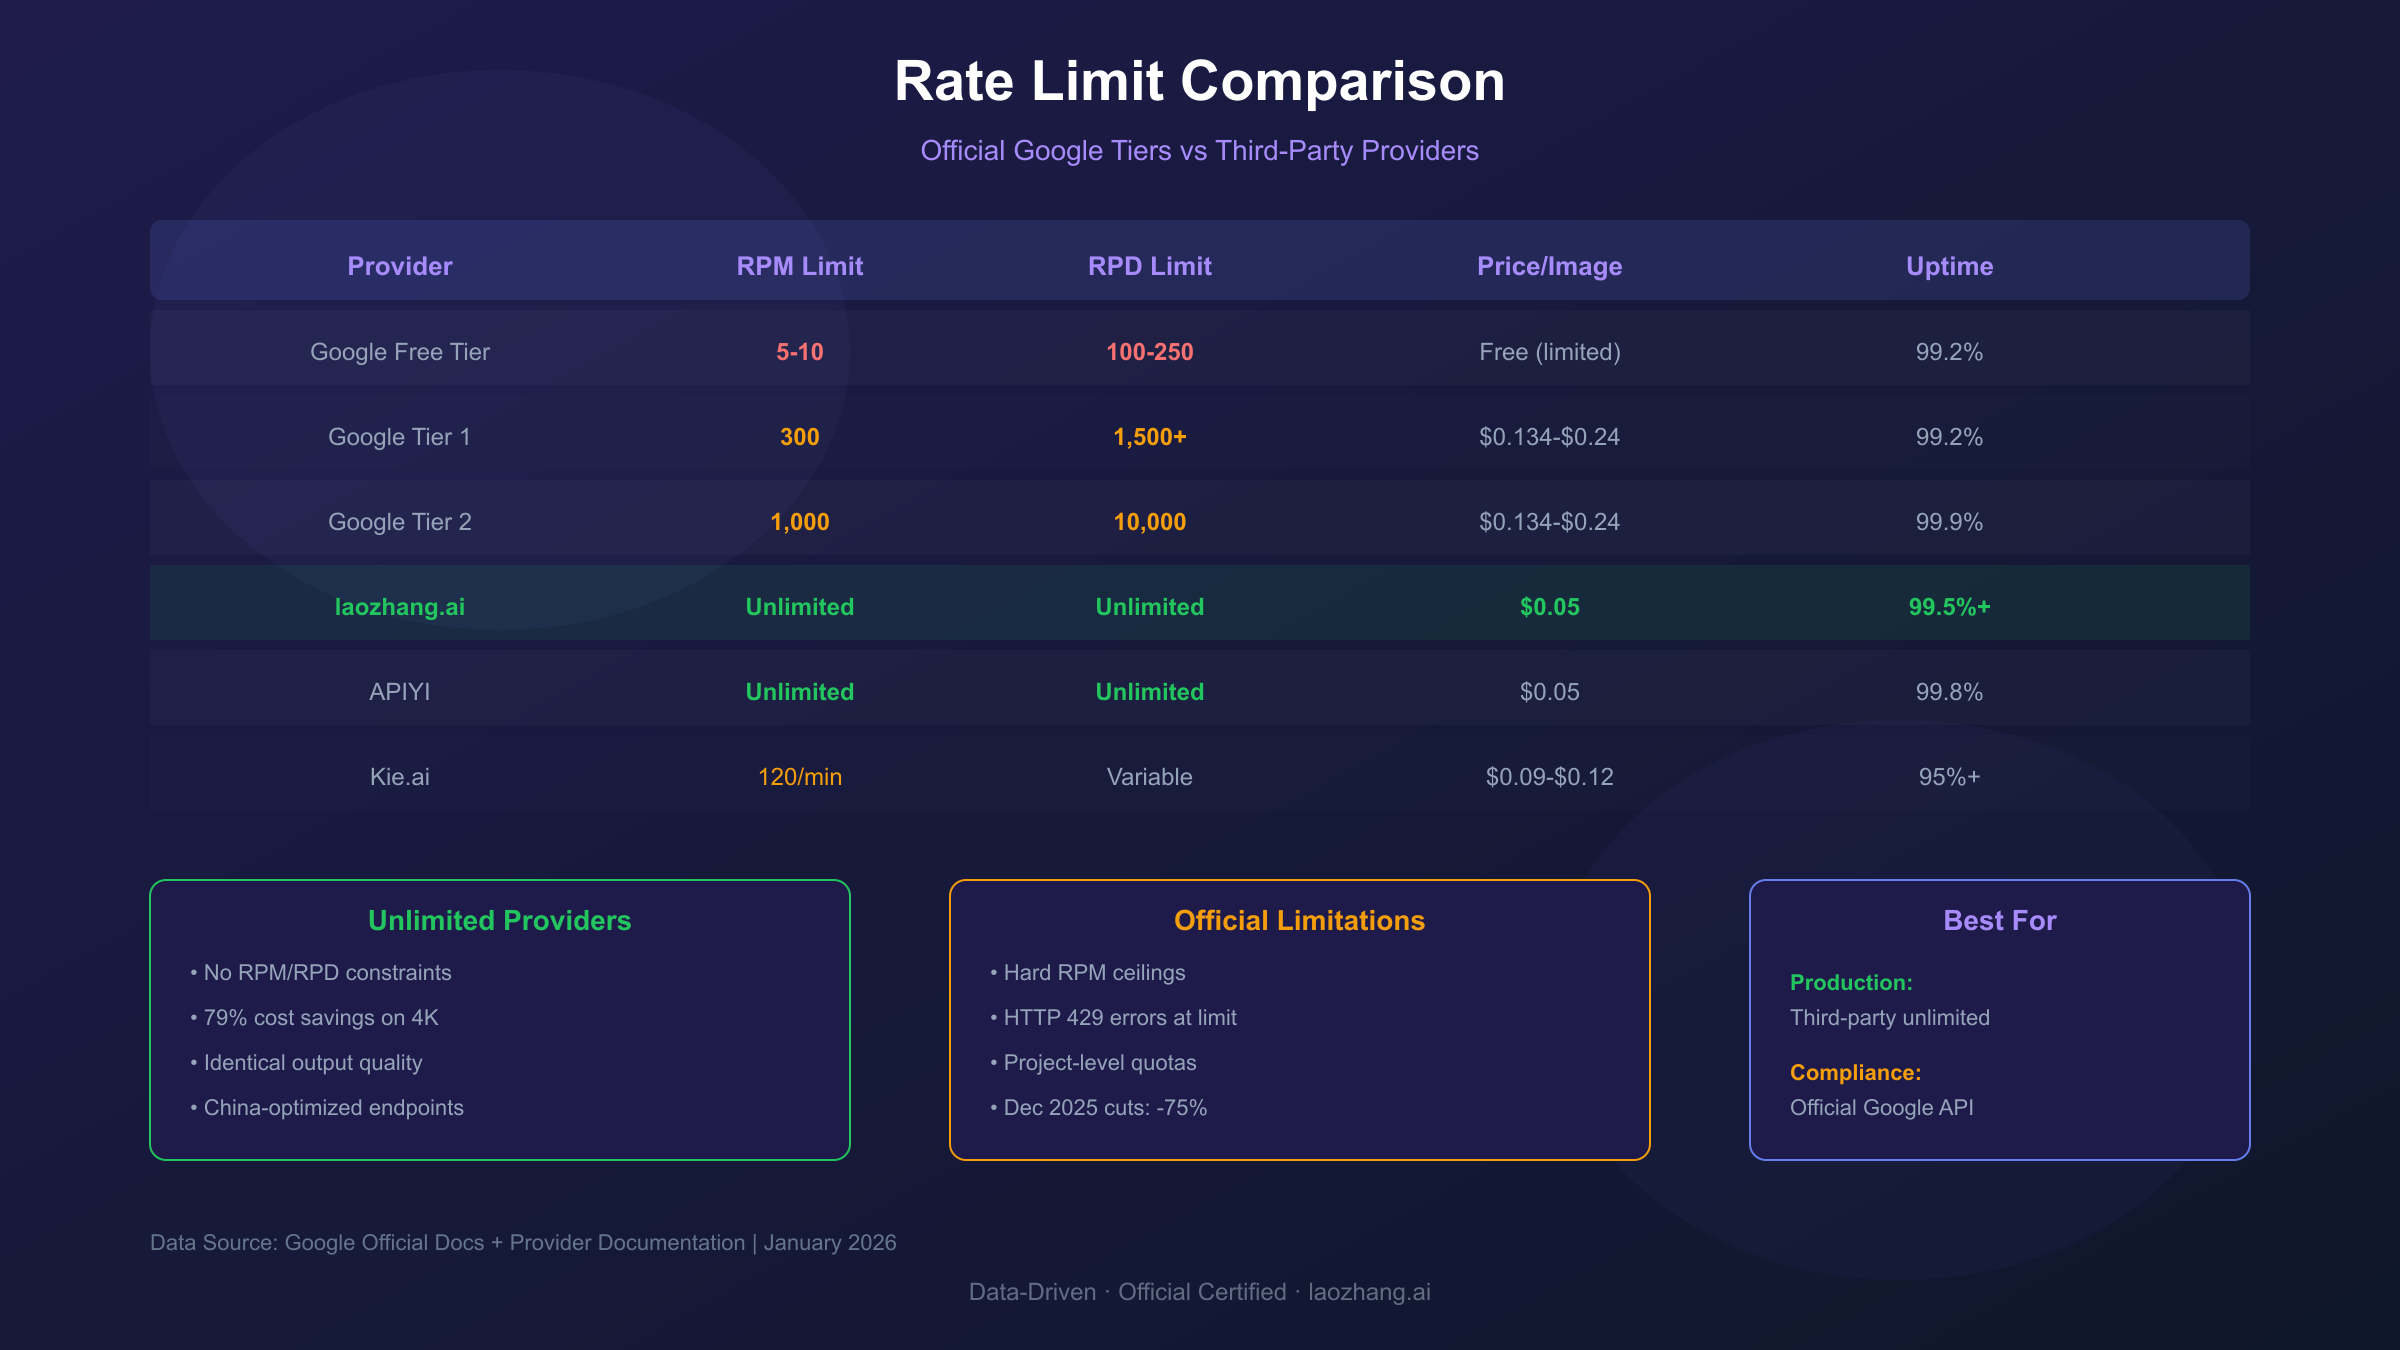Click the Provider column header
The width and height of the screenshot is (2400, 1350).
pyautogui.click(x=399, y=266)
